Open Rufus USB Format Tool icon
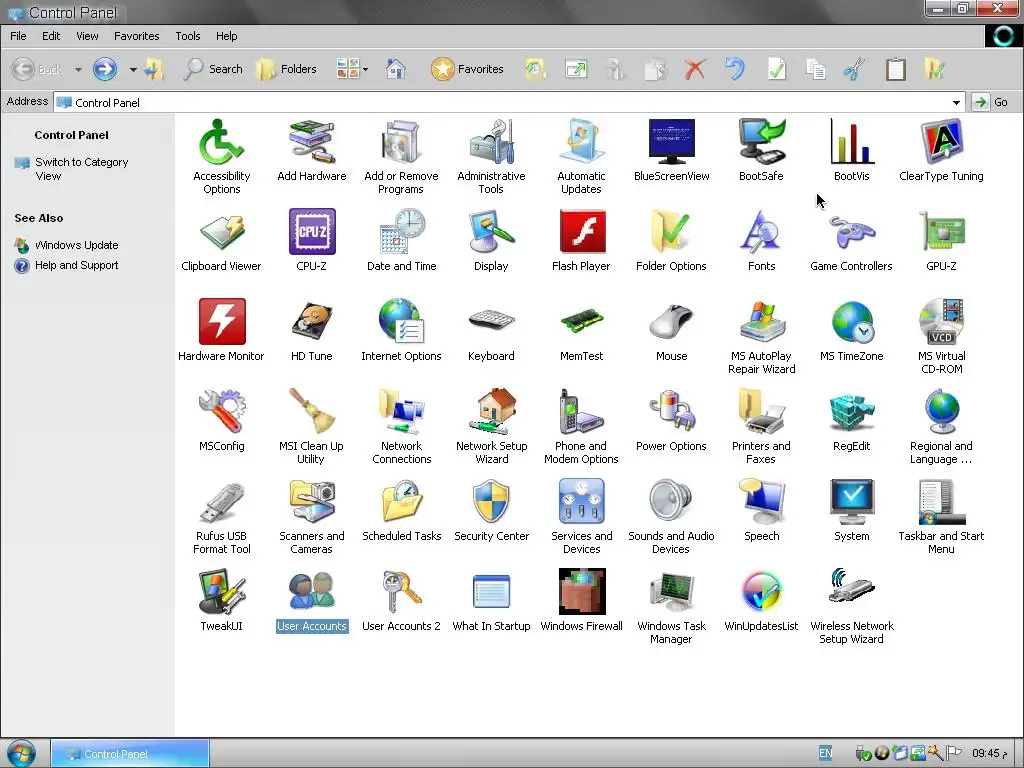1024x768 pixels. [221, 502]
